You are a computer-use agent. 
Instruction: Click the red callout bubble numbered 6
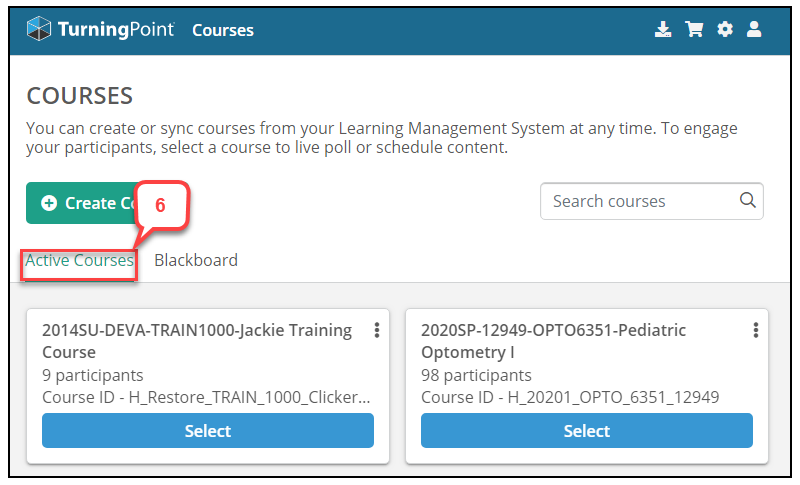tap(162, 205)
